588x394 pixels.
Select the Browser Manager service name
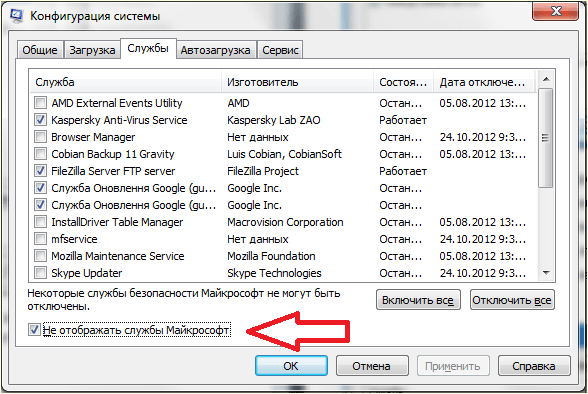click(x=93, y=137)
